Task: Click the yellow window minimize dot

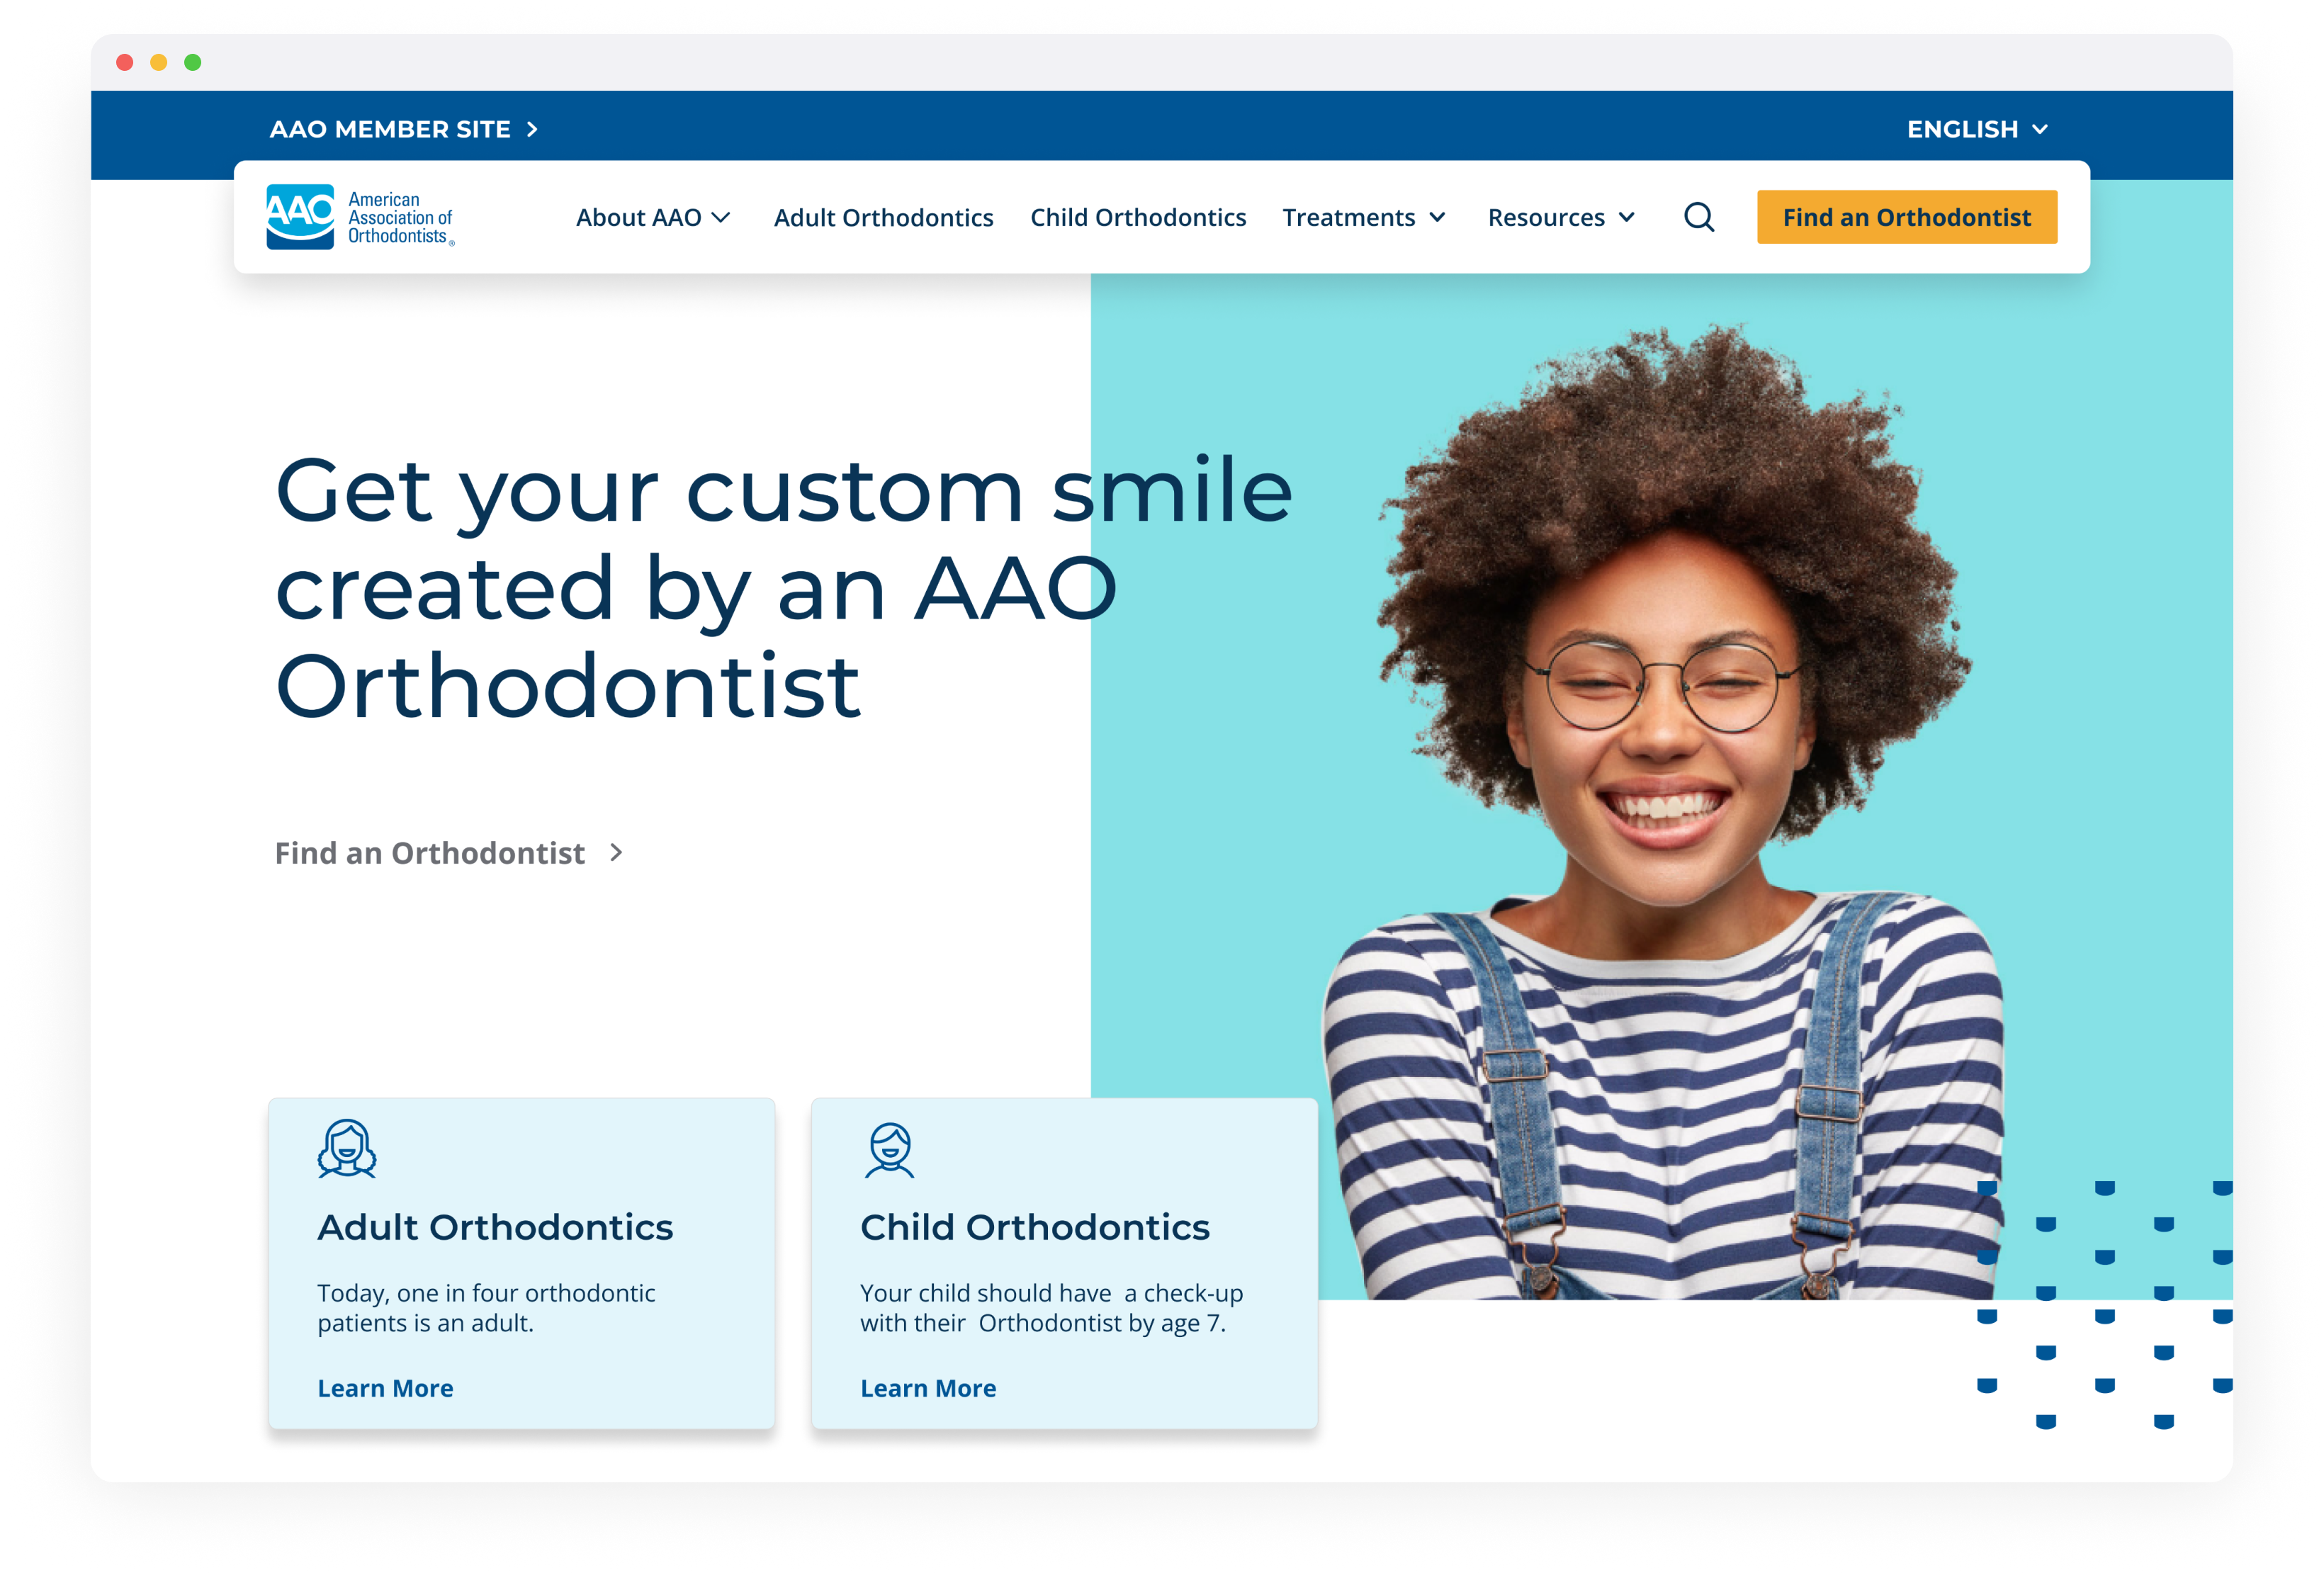Action: coord(159,62)
